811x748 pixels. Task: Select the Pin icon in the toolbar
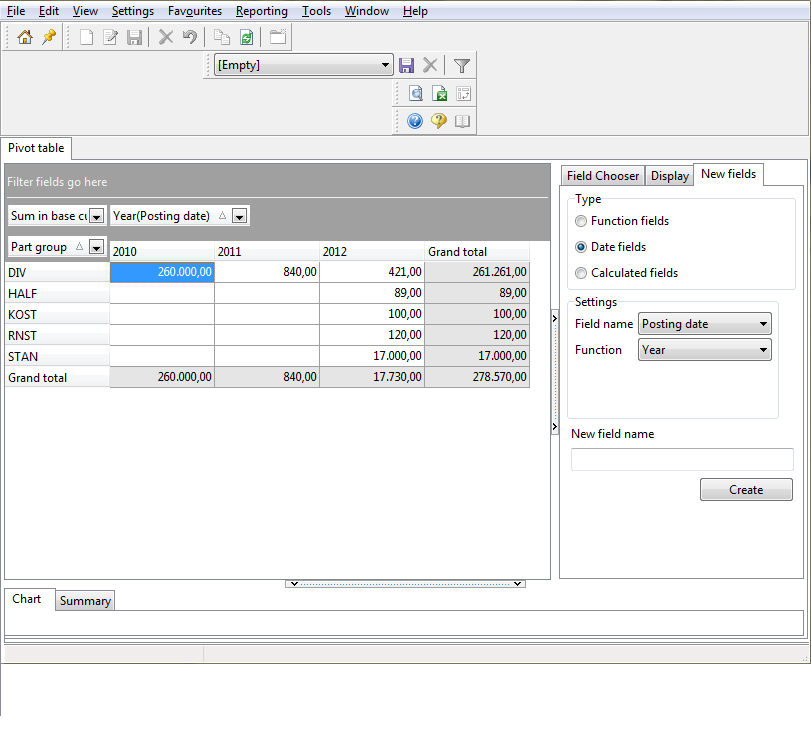click(46, 37)
